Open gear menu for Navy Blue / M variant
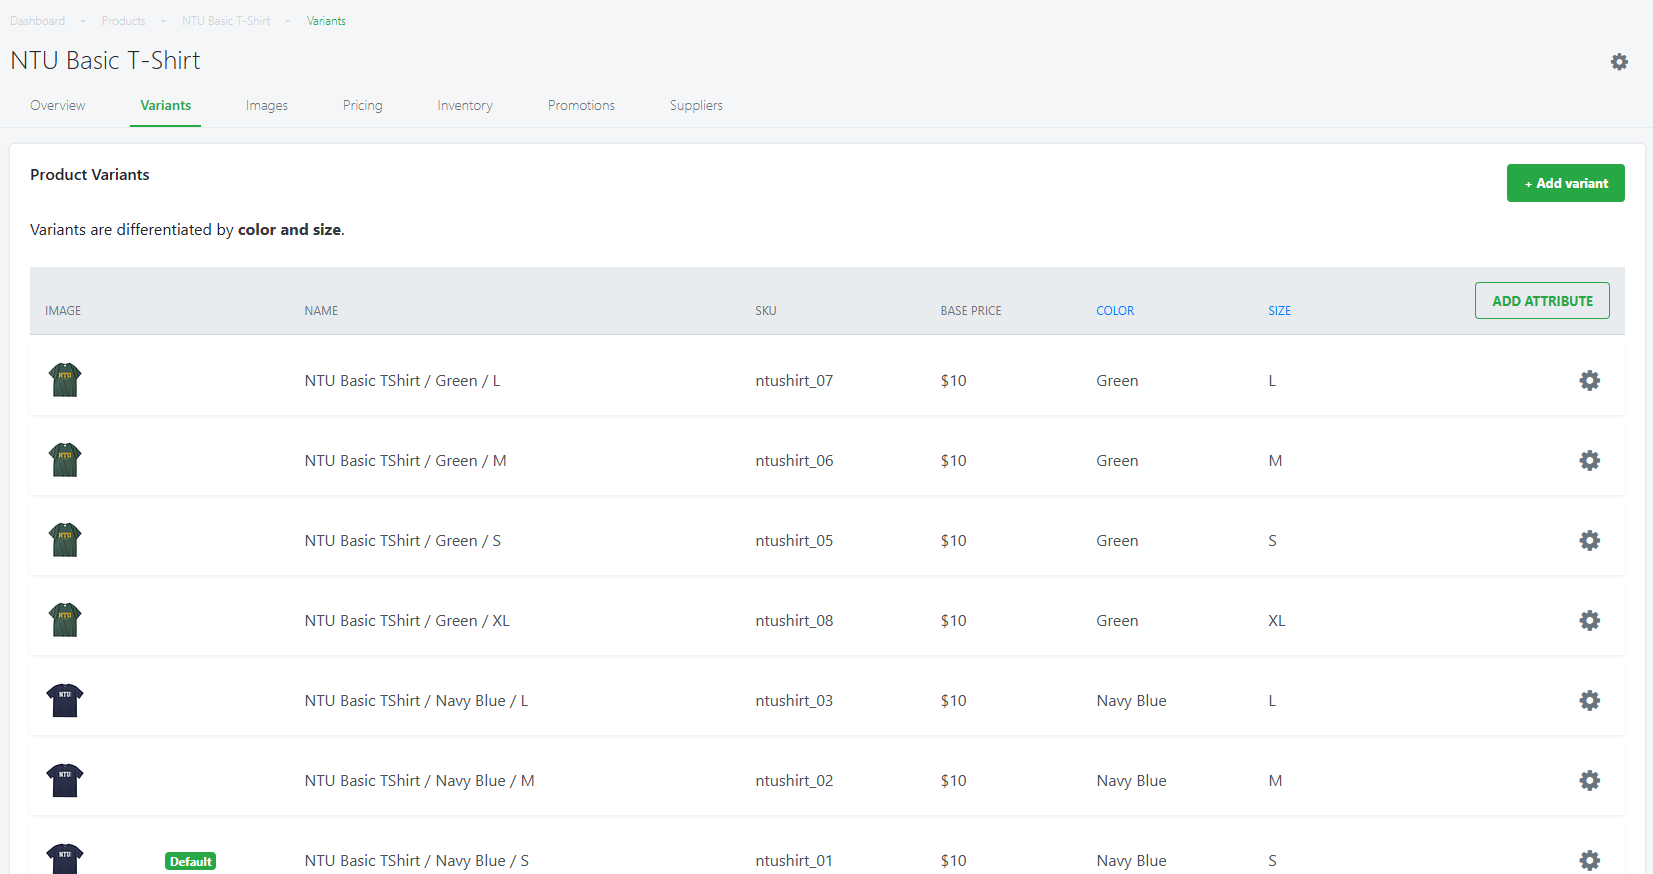Screen dimensions: 1653x874 [x=1589, y=780]
